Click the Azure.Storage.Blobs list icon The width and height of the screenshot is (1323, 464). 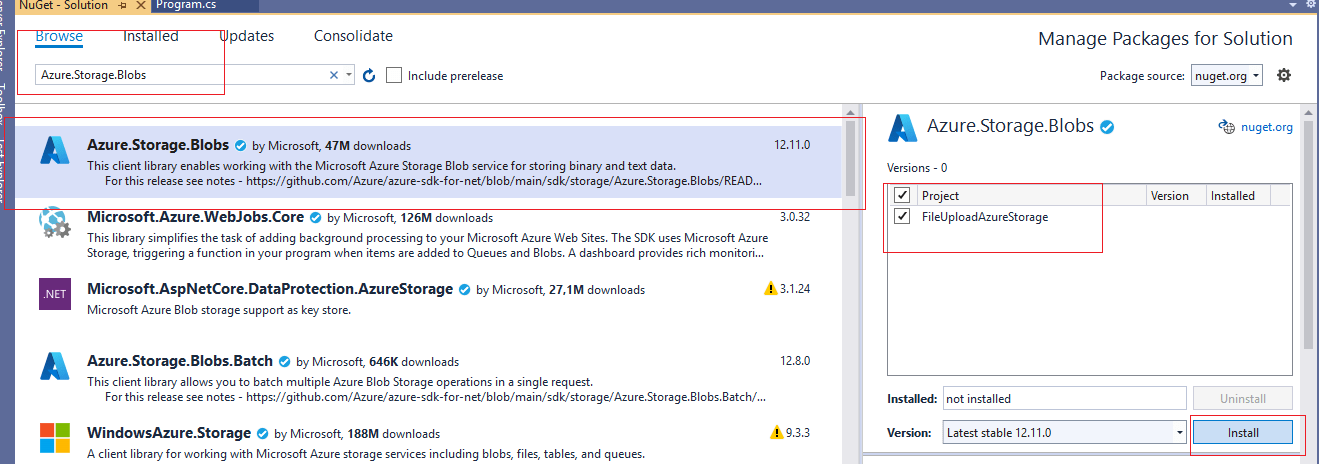[54, 151]
